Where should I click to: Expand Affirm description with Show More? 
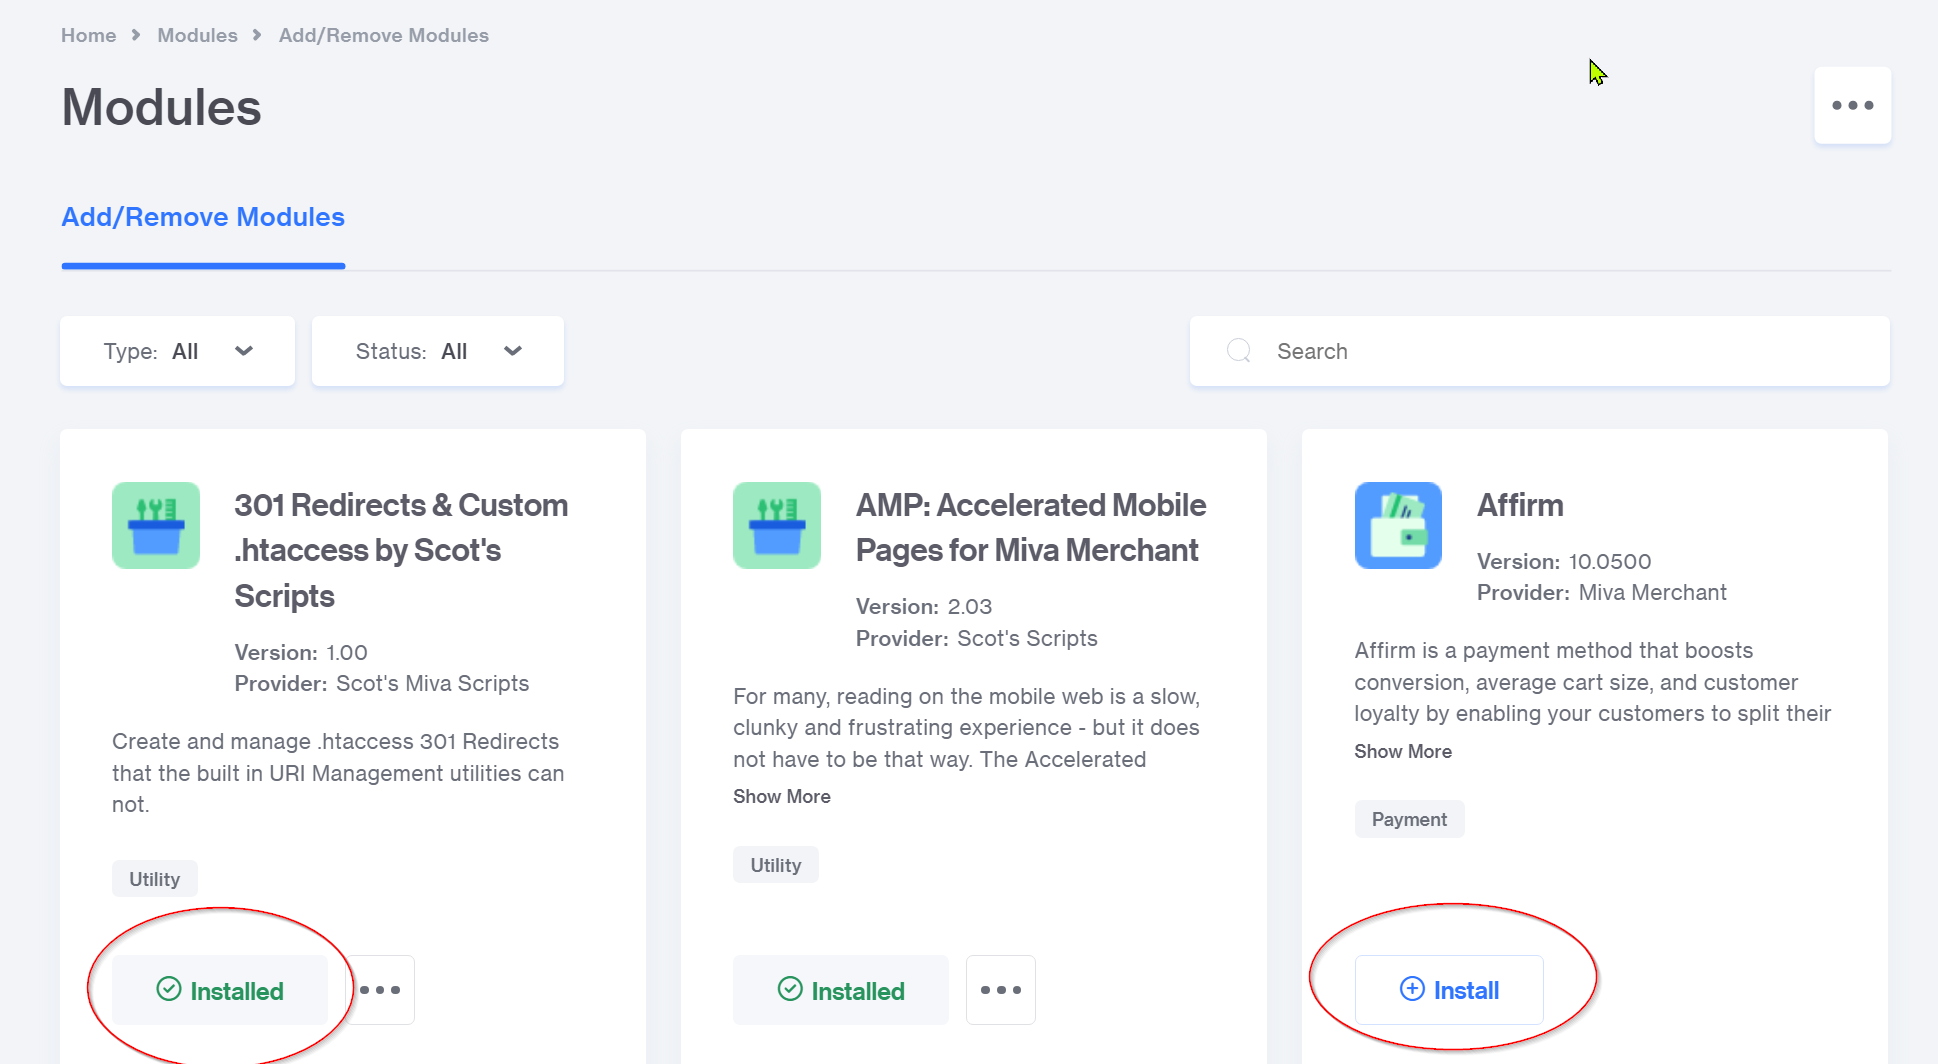(1403, 751)
